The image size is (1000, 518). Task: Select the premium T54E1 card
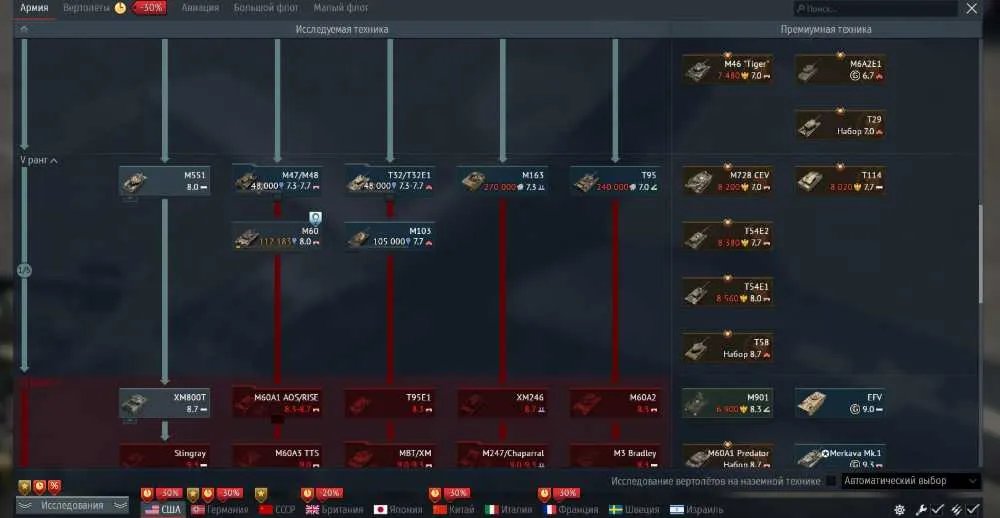(728, 292)
